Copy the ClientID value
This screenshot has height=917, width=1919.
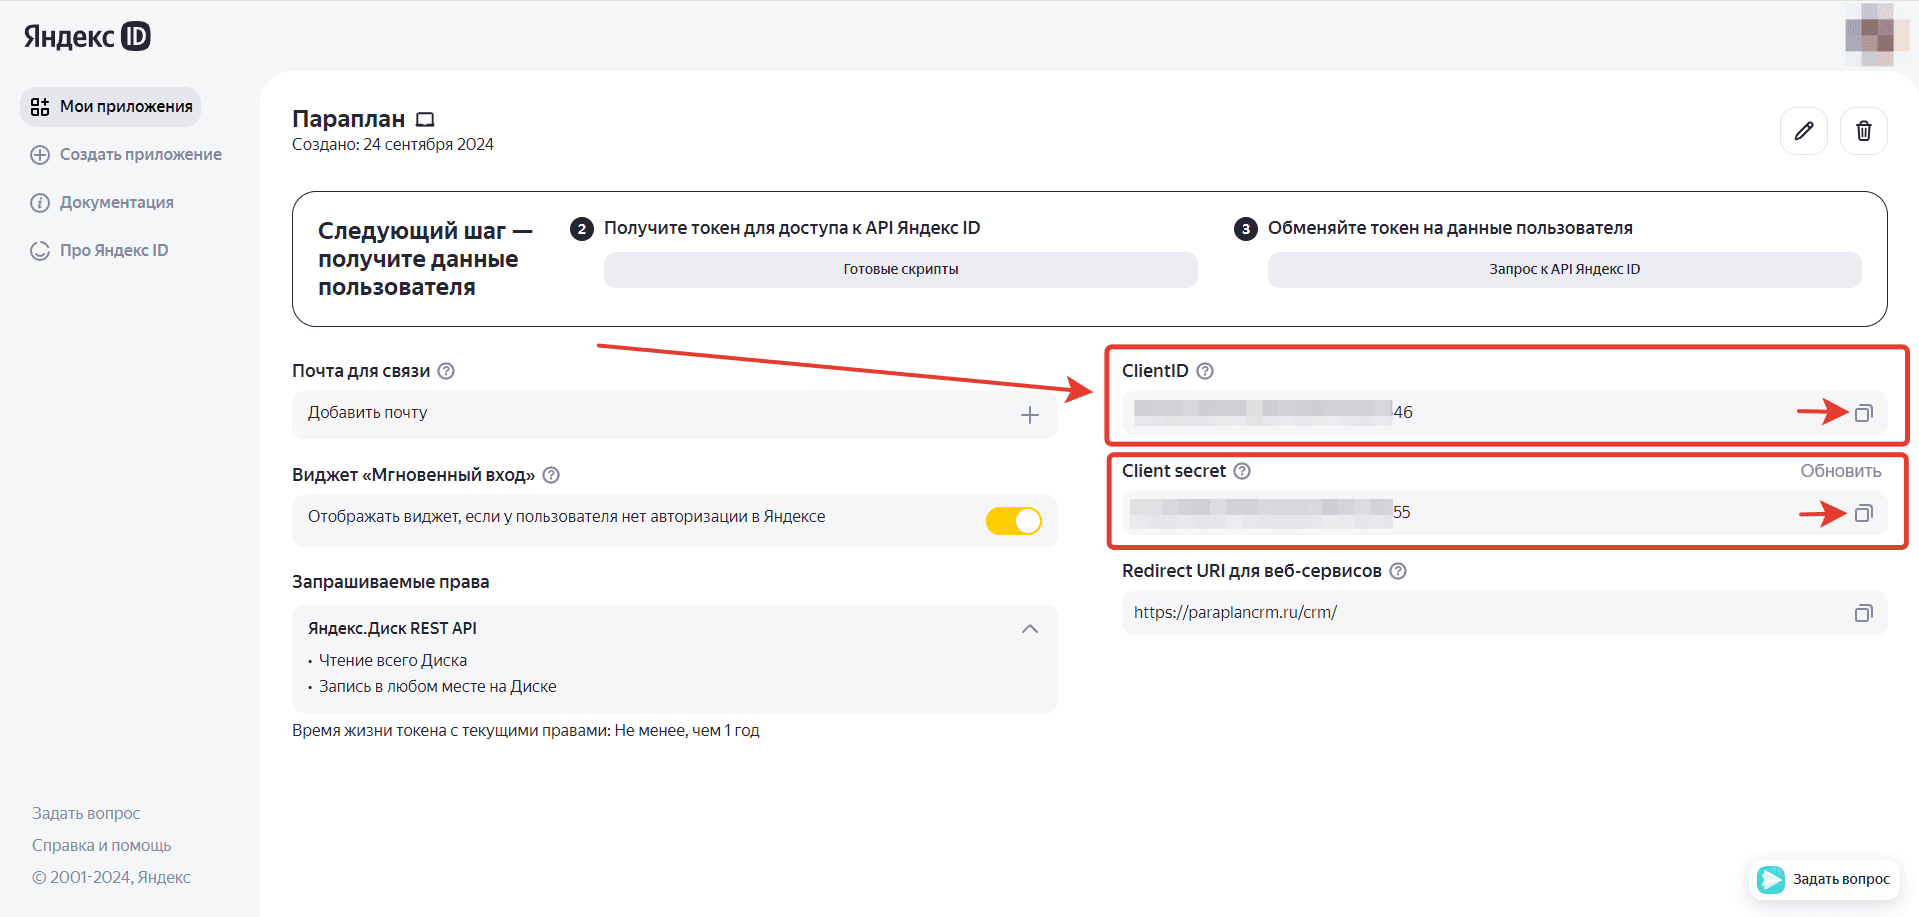point(1863,413)
